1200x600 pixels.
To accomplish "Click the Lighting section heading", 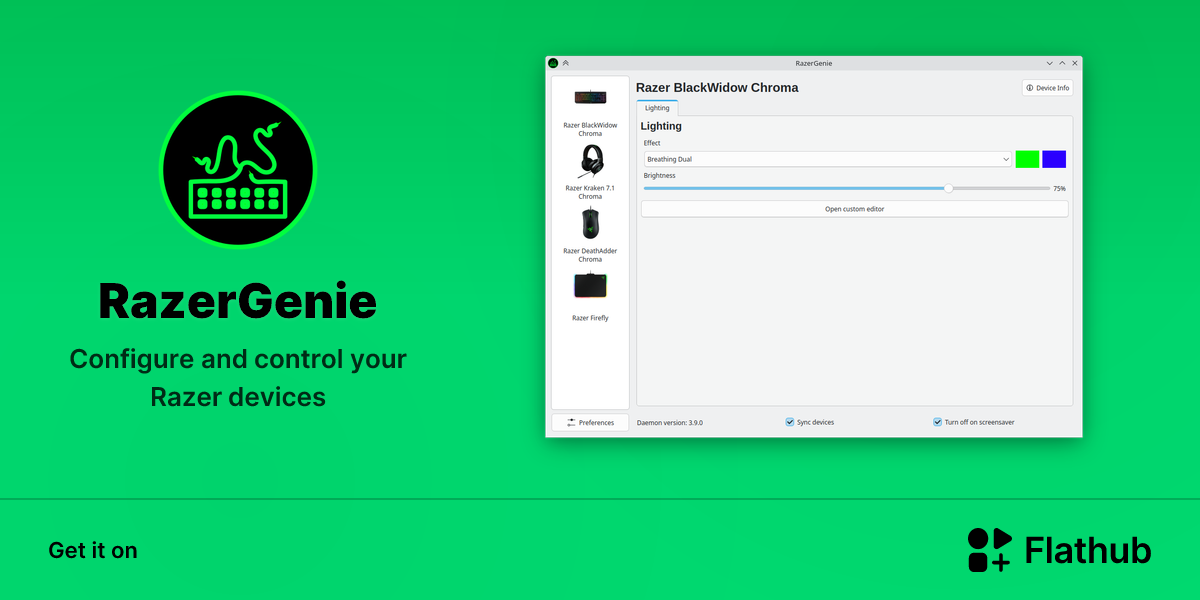I will pyautogui.click(x=661, y=126).
